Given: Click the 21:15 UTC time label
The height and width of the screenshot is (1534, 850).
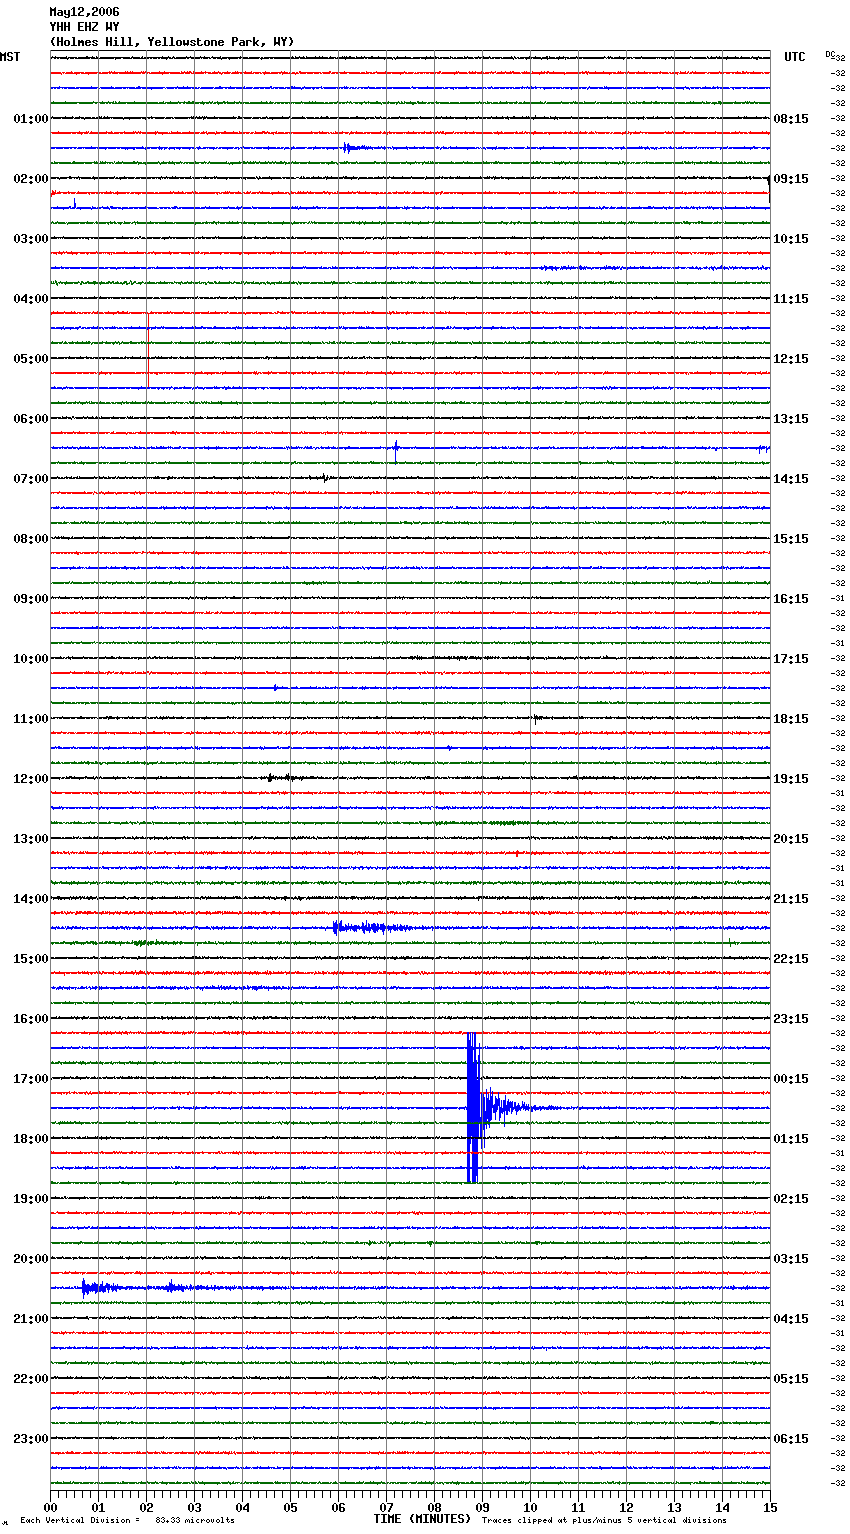Looking at the screenshot, I should point(791,899).
